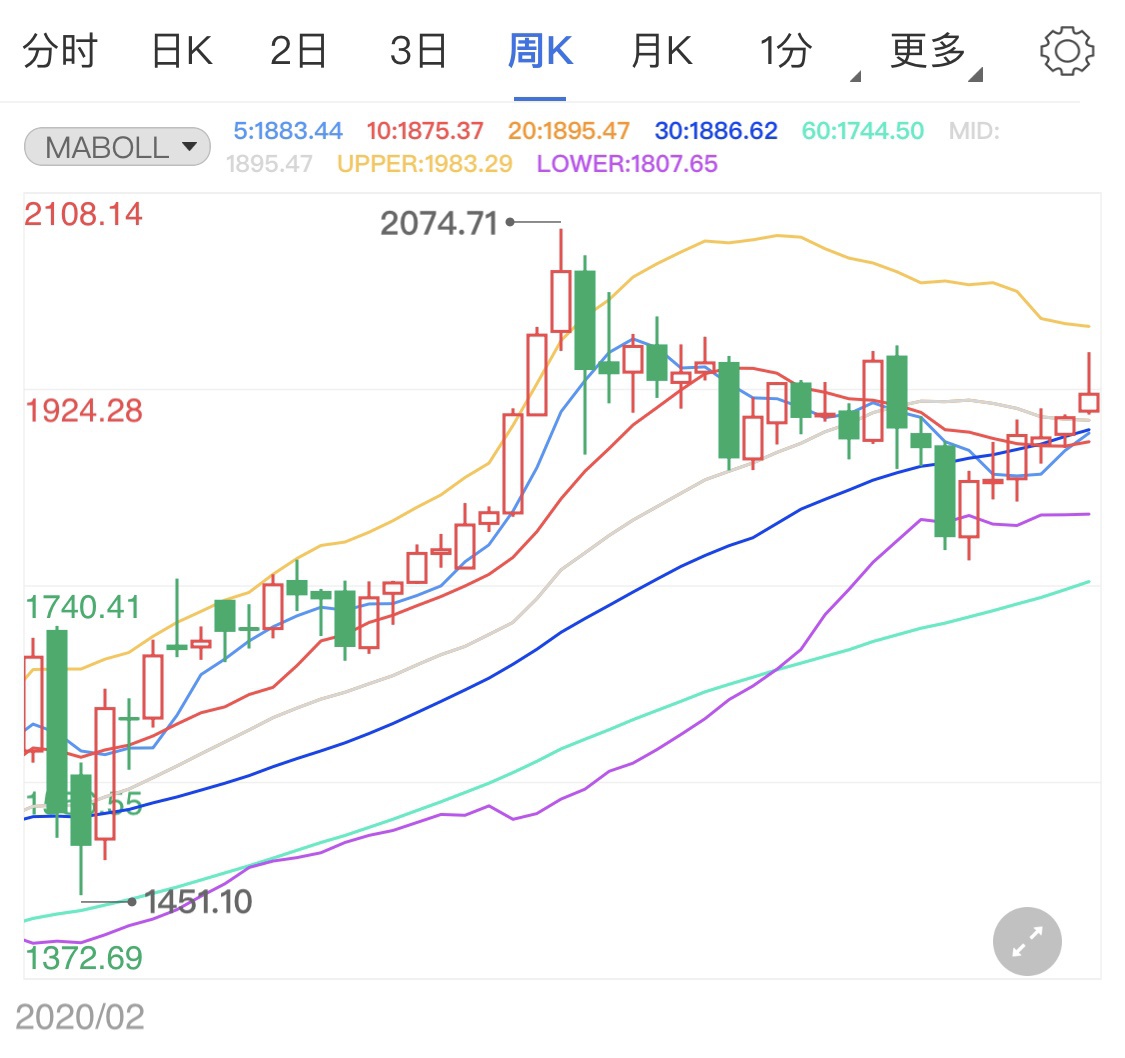Open the MABOLL indicator dropdown
Viewport: 1125px width, 1058px height.
[x=117, y=148]
